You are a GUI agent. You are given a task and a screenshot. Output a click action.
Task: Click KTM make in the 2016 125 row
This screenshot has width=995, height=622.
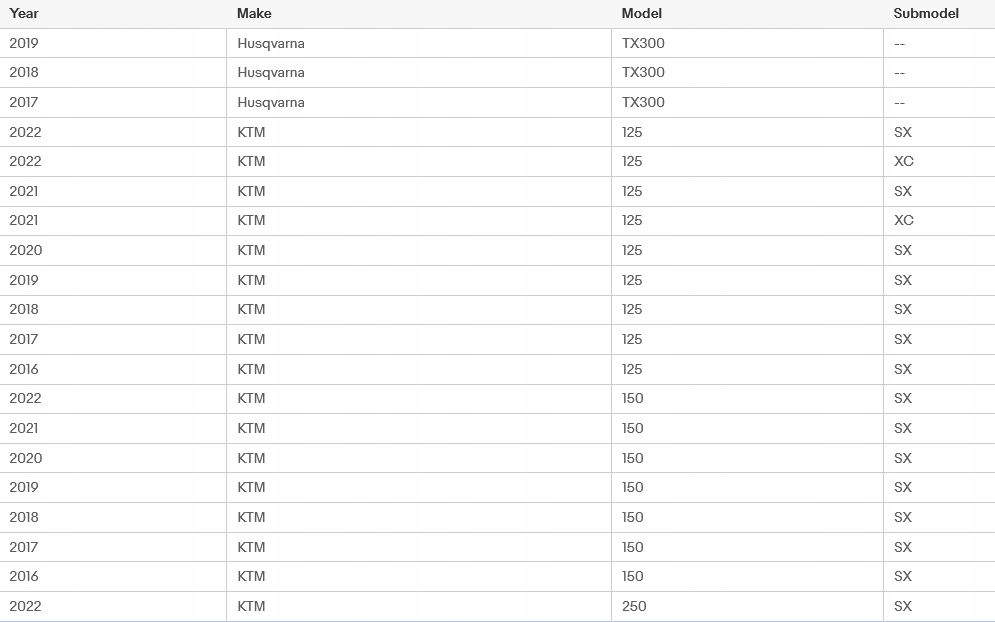point(251,369)
